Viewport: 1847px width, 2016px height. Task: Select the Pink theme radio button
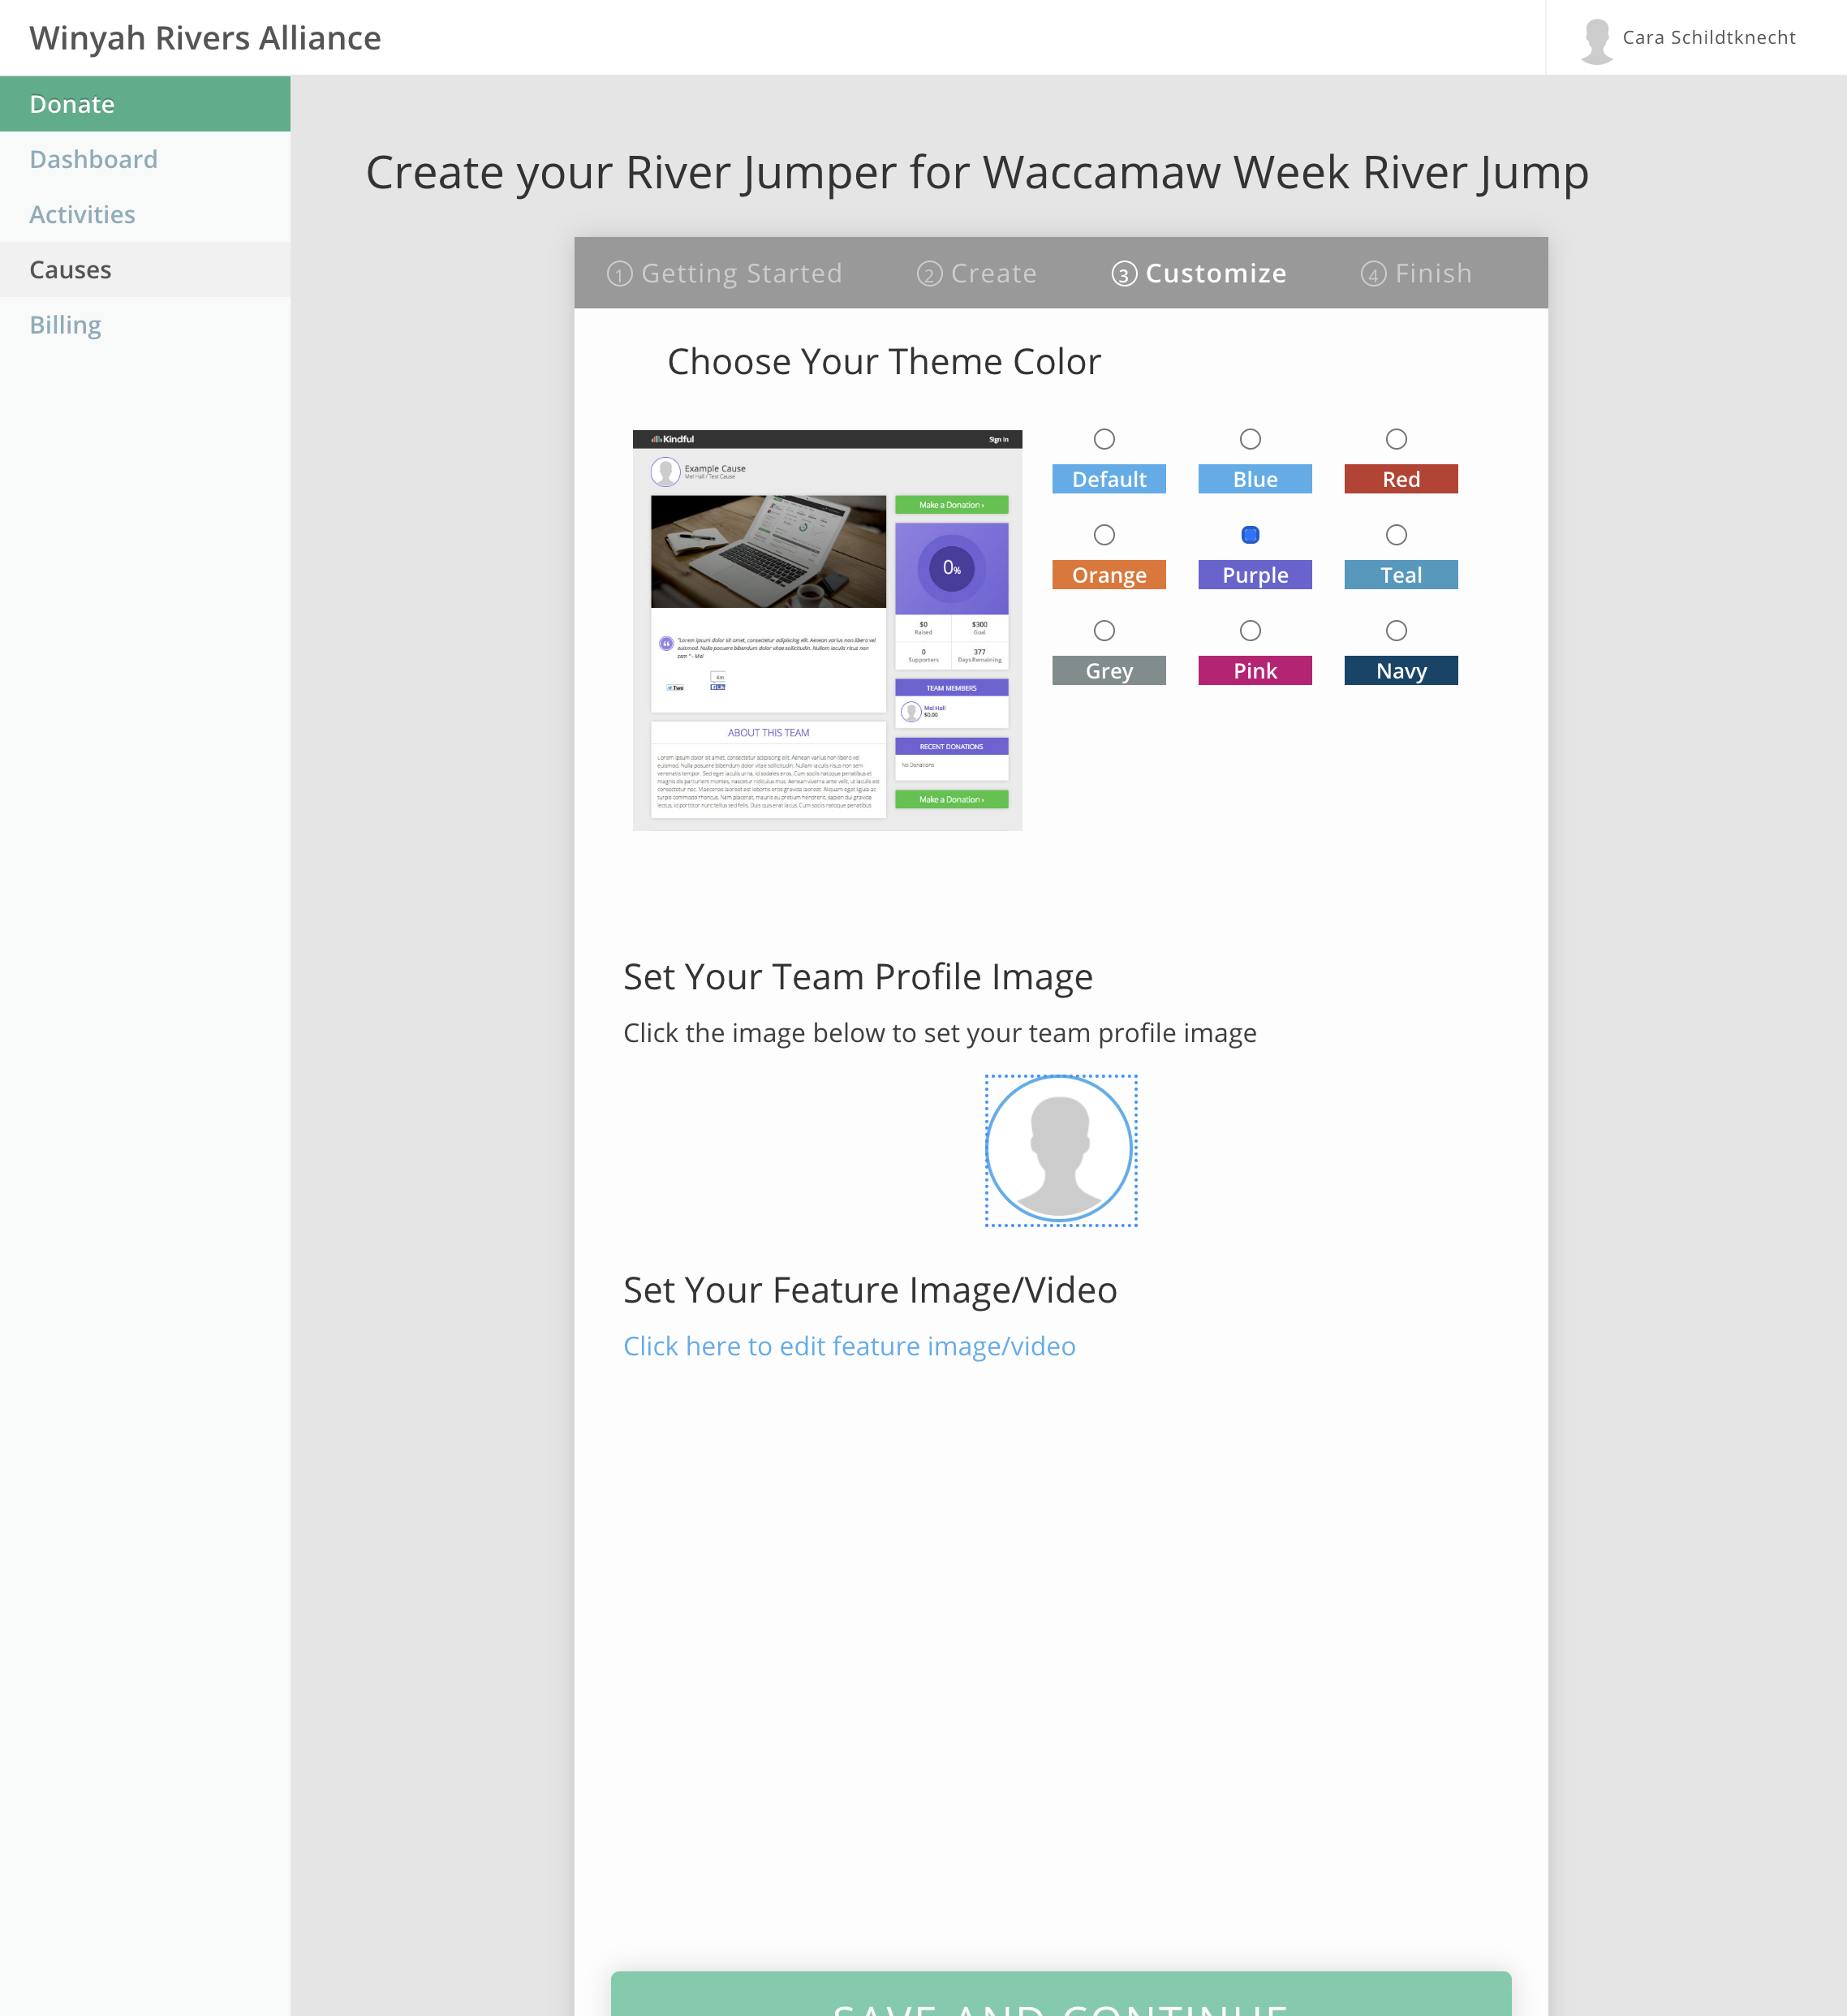point(1250,631)
